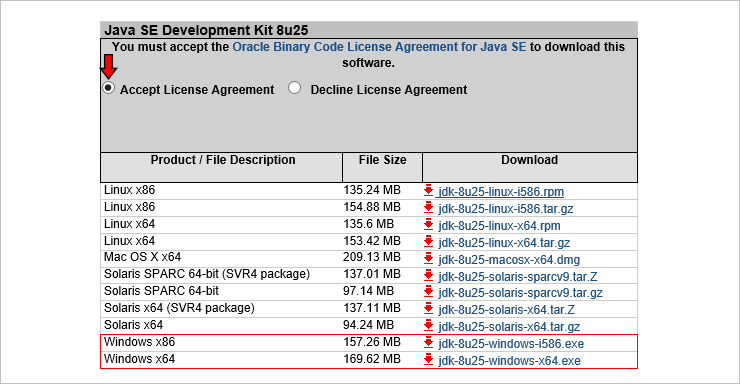Download jdk-8u25-solaris-x64.tar.Z
Viewport: 740px width, 384px height.
click(x=506, y=310)
